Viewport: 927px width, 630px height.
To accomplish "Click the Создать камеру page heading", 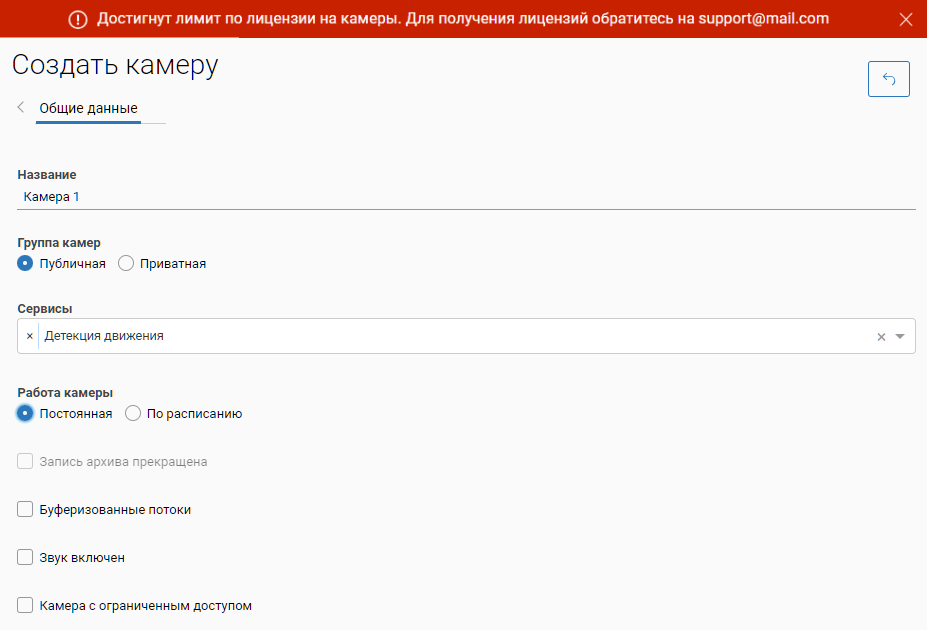I will coord(115,66).
